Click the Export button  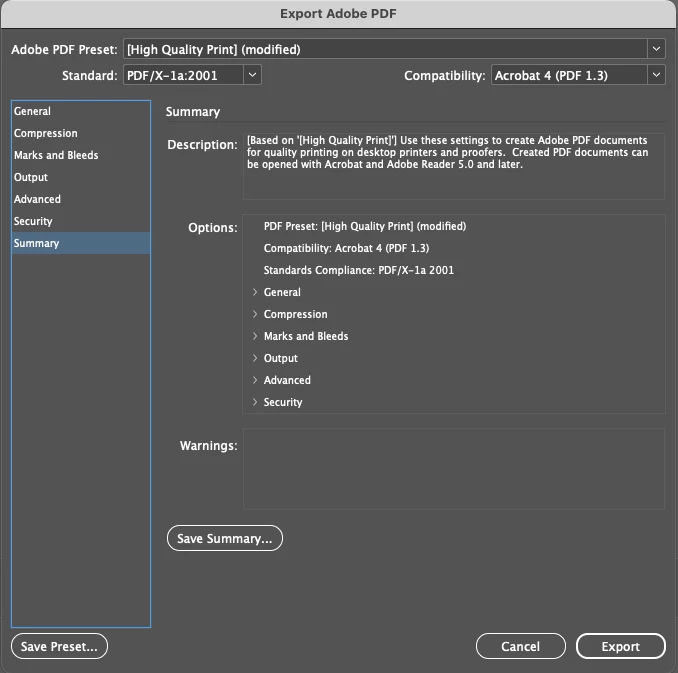(x=620, y=646)
